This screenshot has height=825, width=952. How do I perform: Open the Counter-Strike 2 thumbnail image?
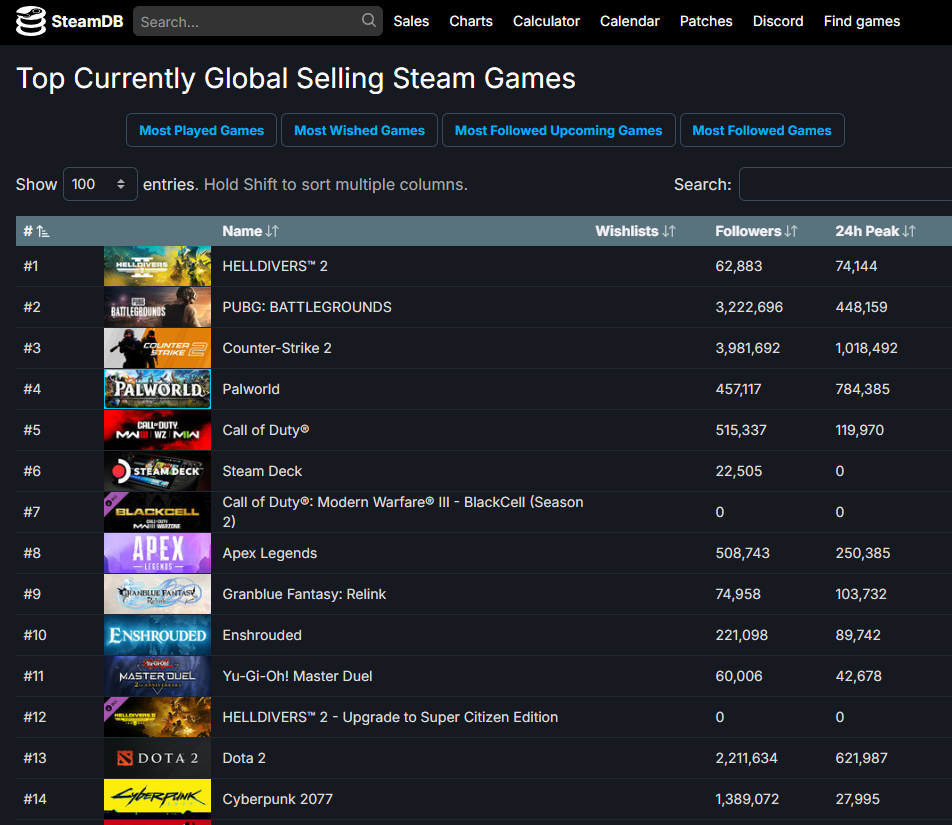click(x=157, y=348)
